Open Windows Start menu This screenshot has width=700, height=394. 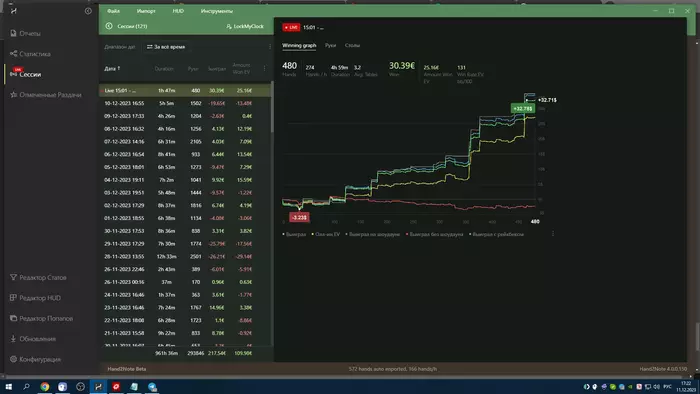point(8,387)
